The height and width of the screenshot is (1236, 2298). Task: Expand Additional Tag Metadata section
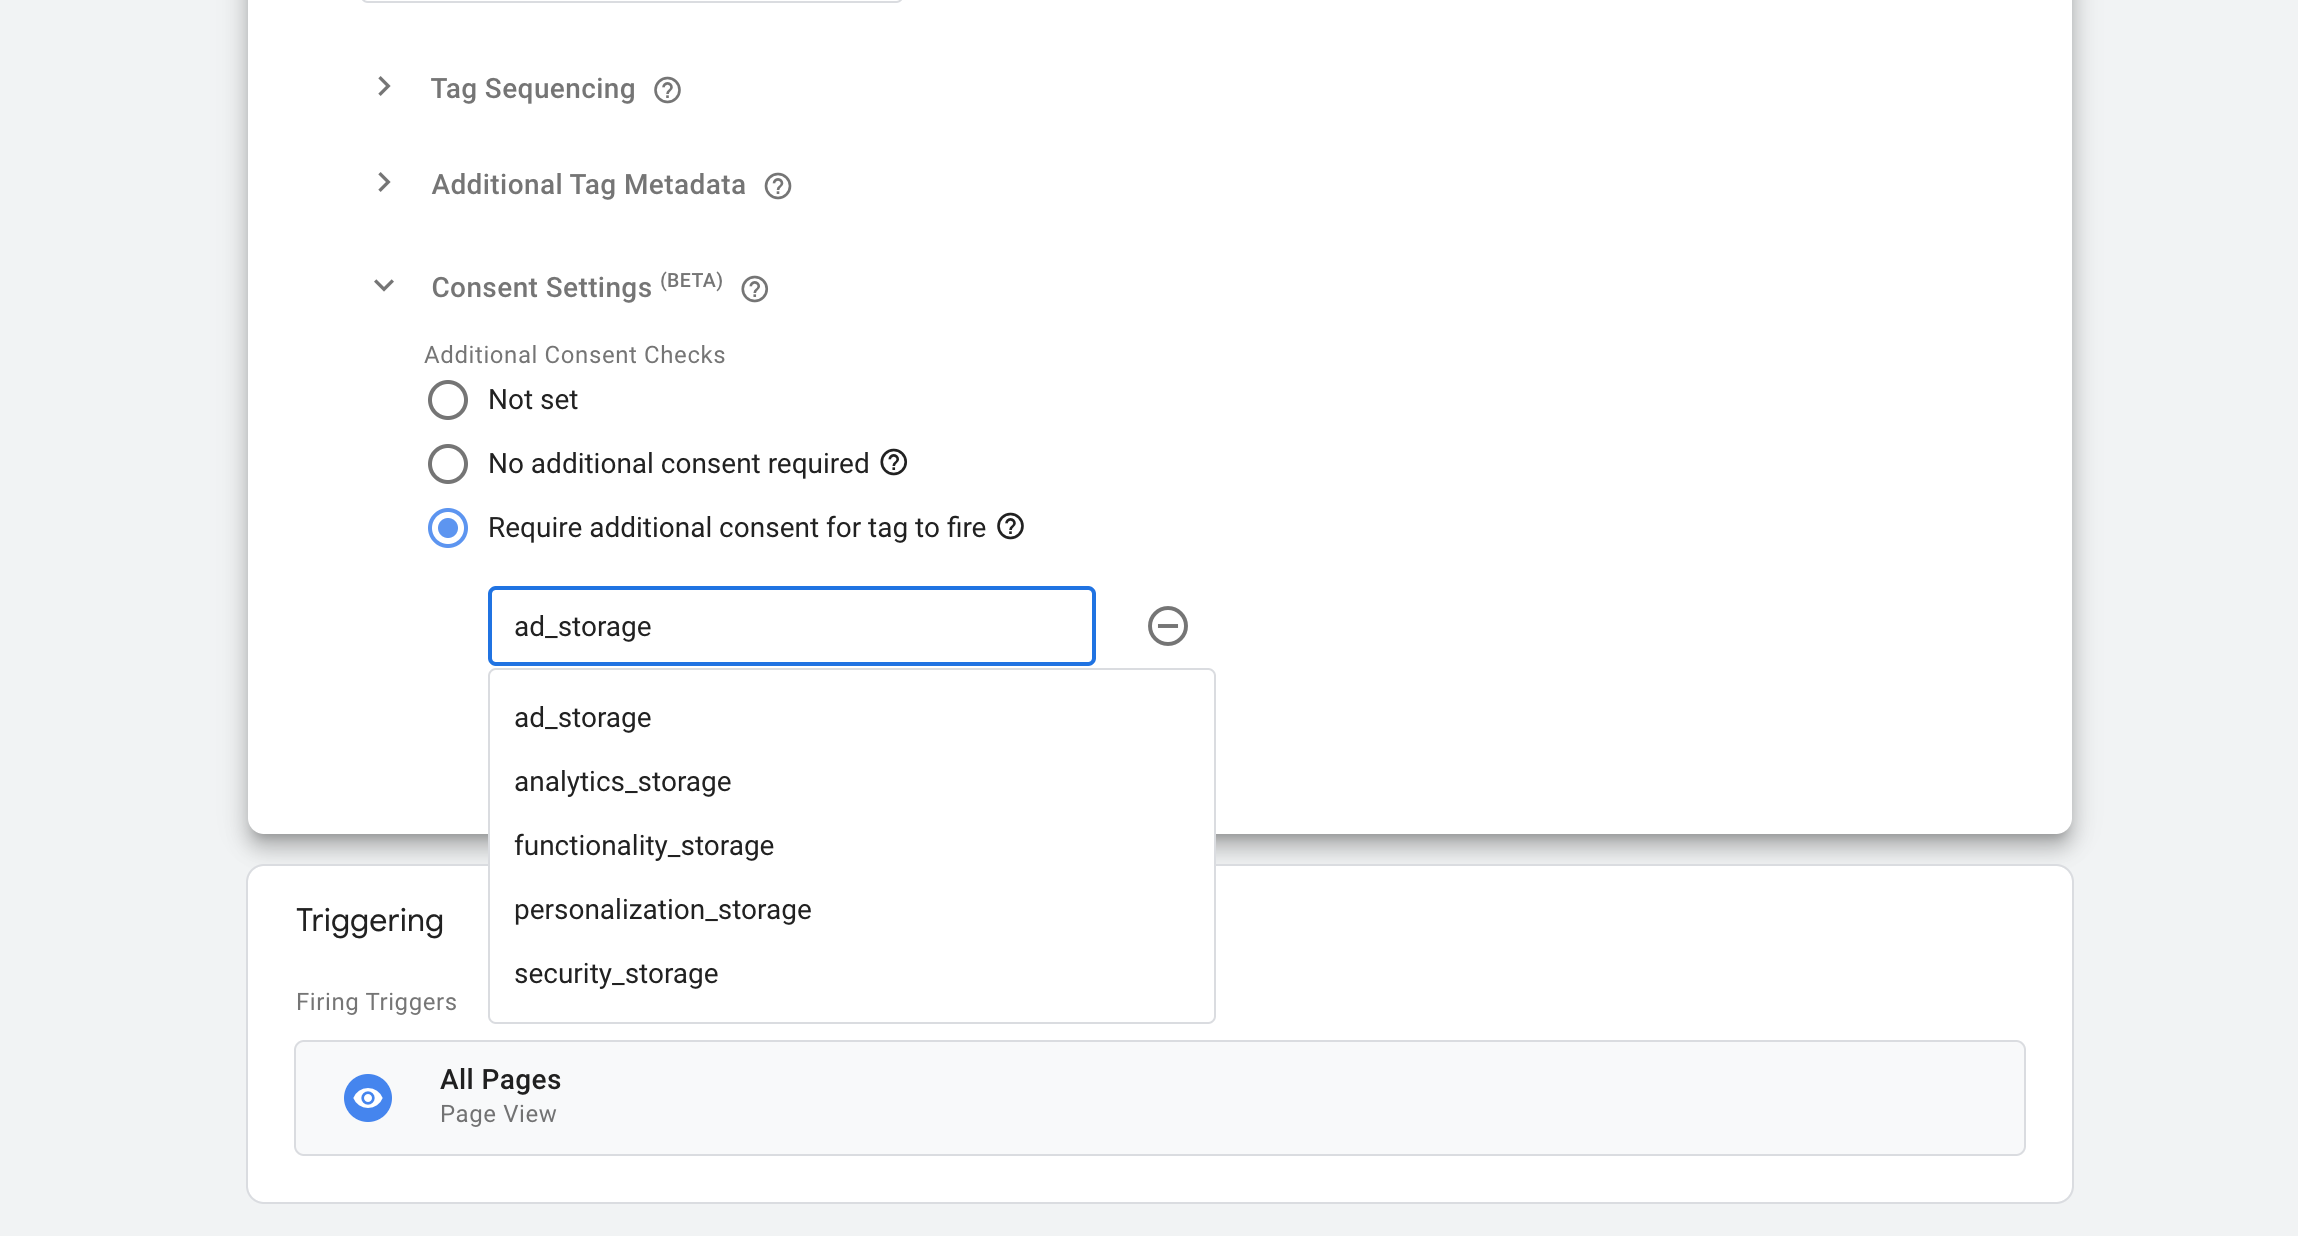384,183
